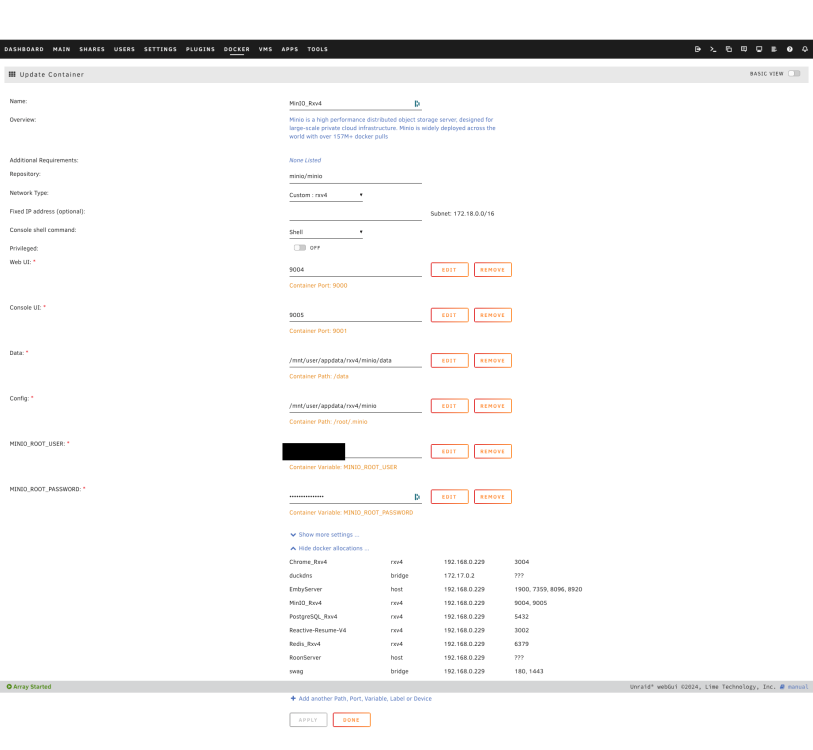
Task: Click the Chrome_Rxv4 allocation row
Action: click(x=409, y=562)
